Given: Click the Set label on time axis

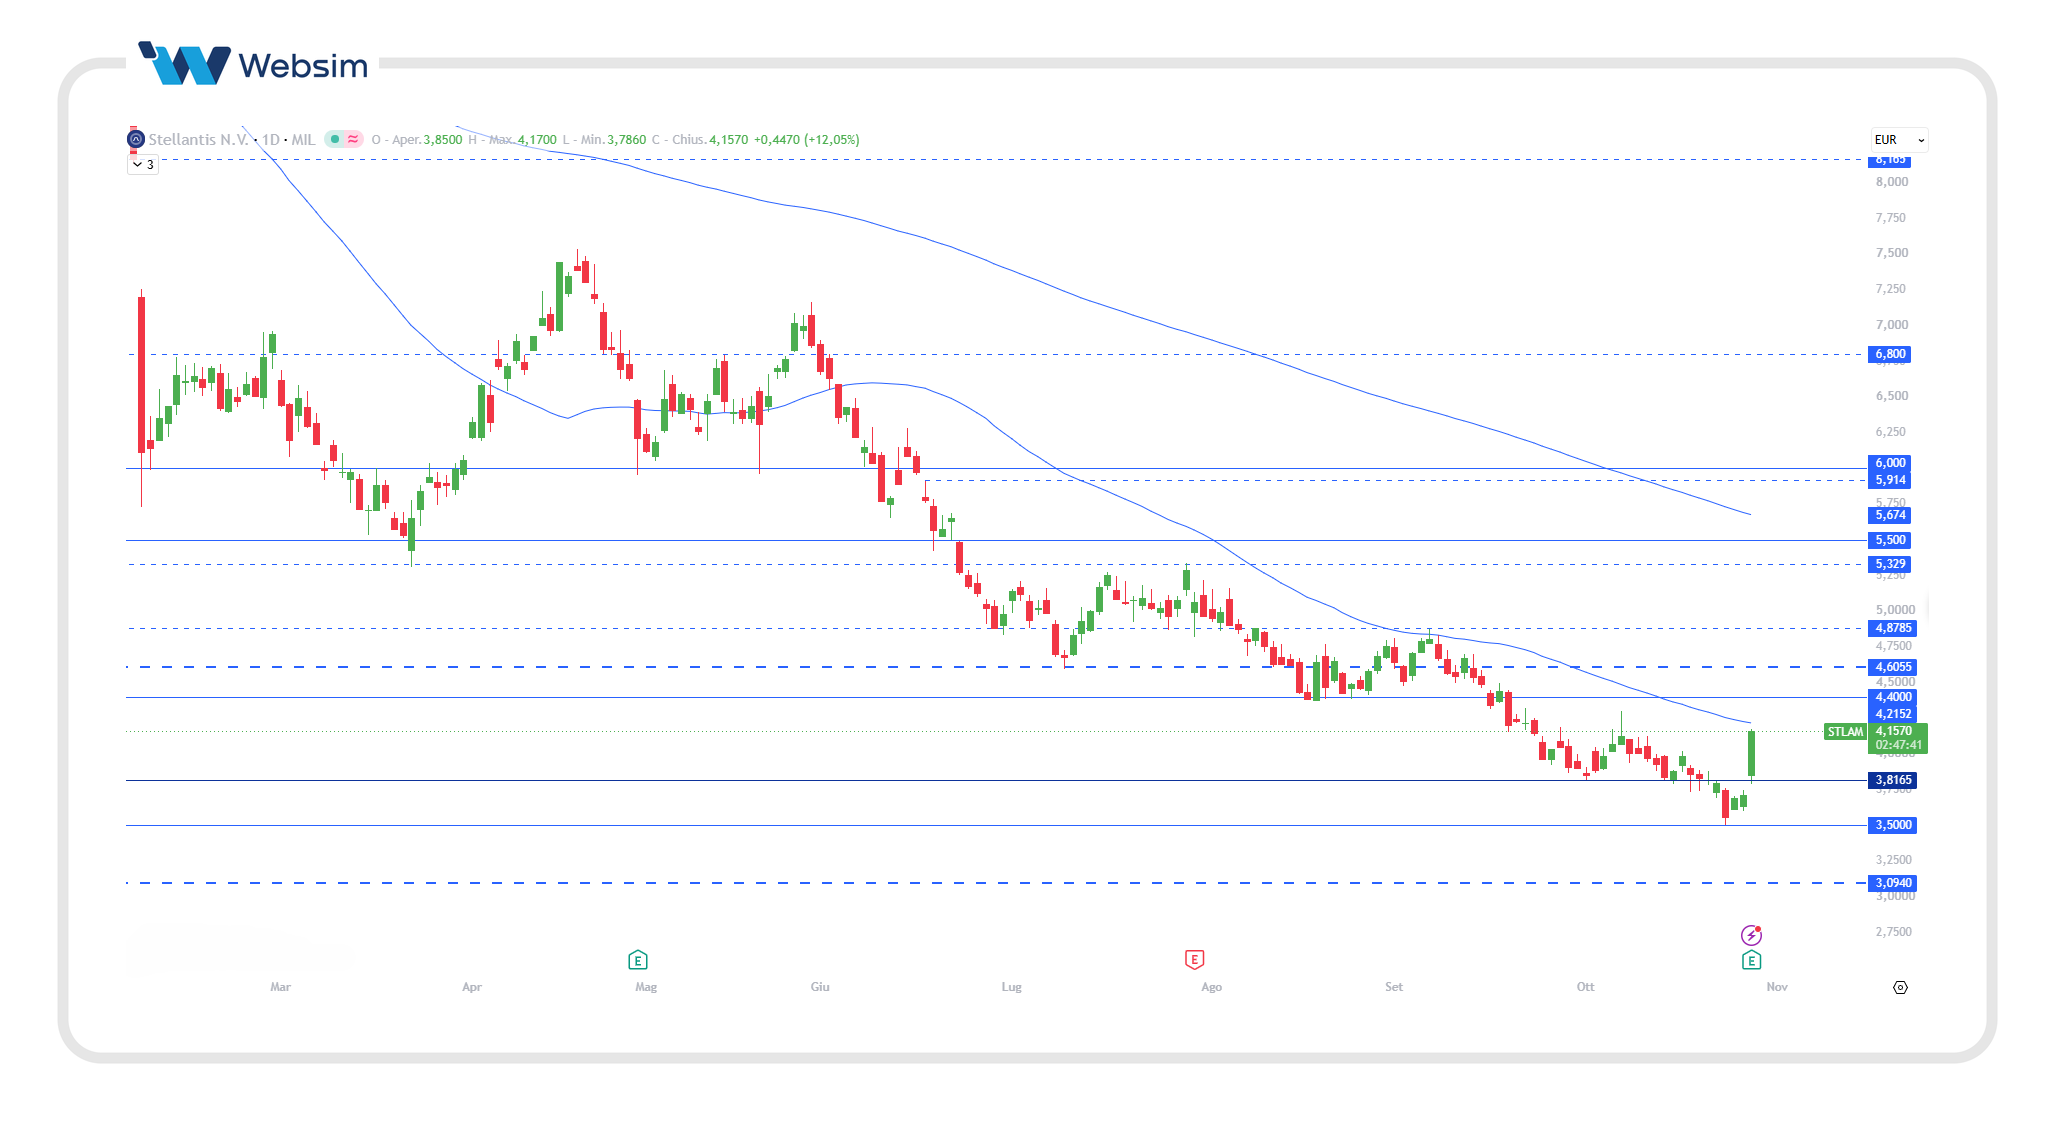Looking at the screenshot, I should click(x=1394, y=987).
